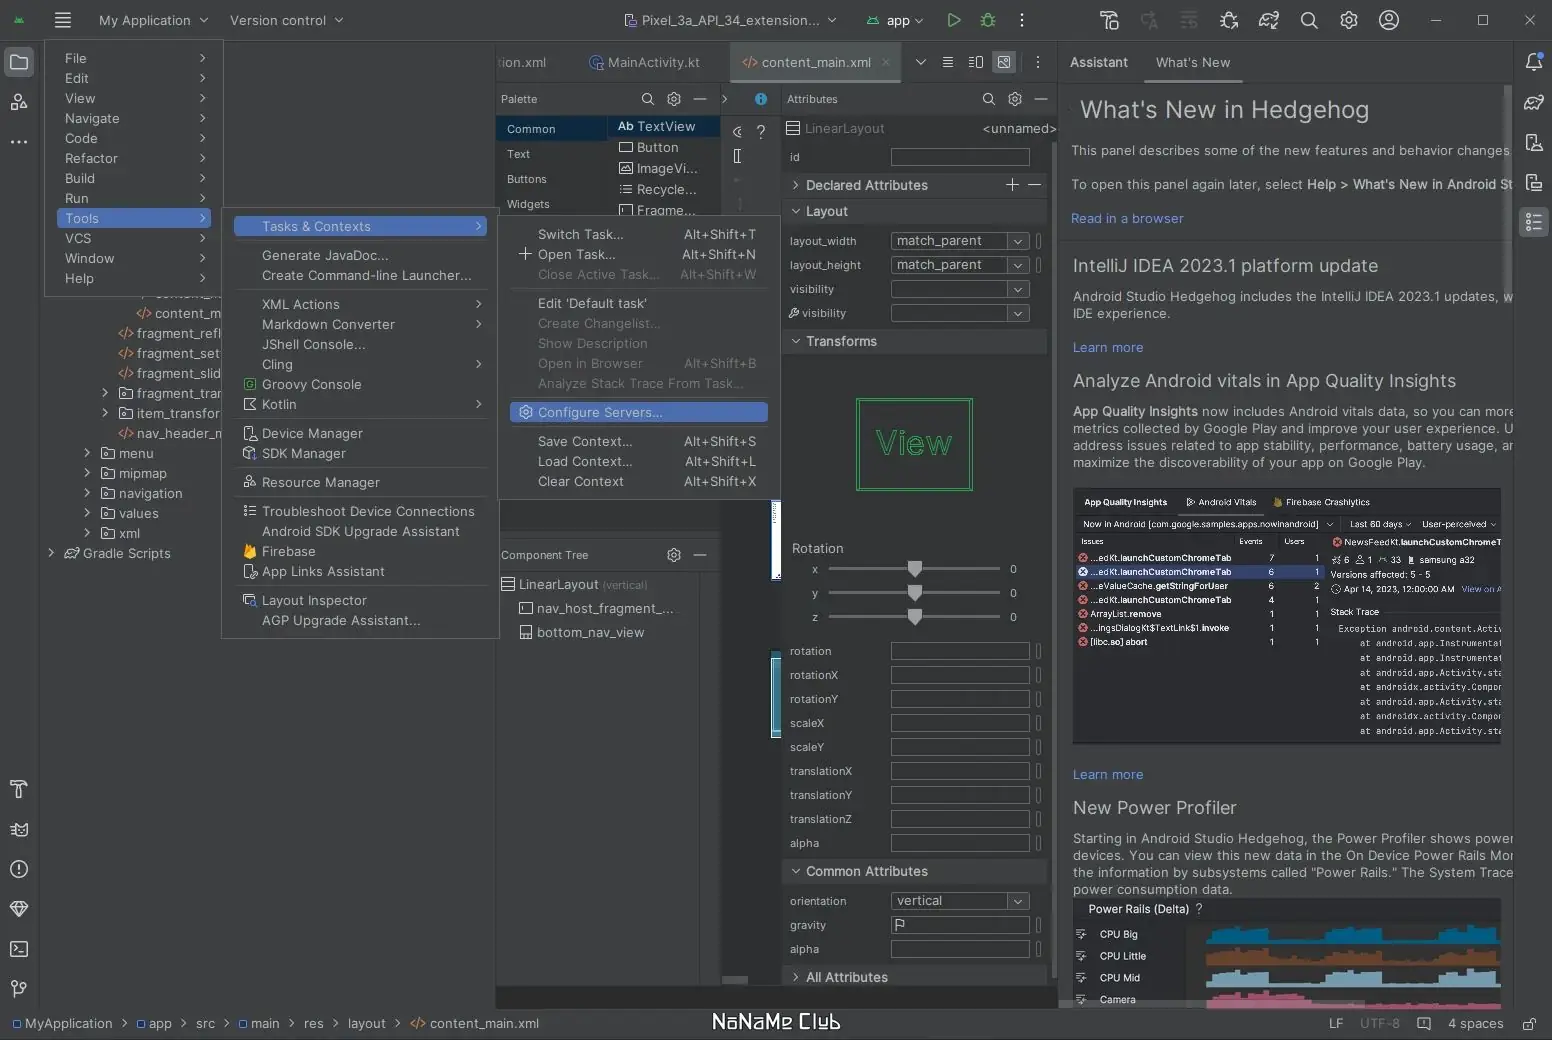Image resolution: width=1552 pixels, height=1040 pixels.
Task: Start debugging with the bug icon
Action: (988, 20)
